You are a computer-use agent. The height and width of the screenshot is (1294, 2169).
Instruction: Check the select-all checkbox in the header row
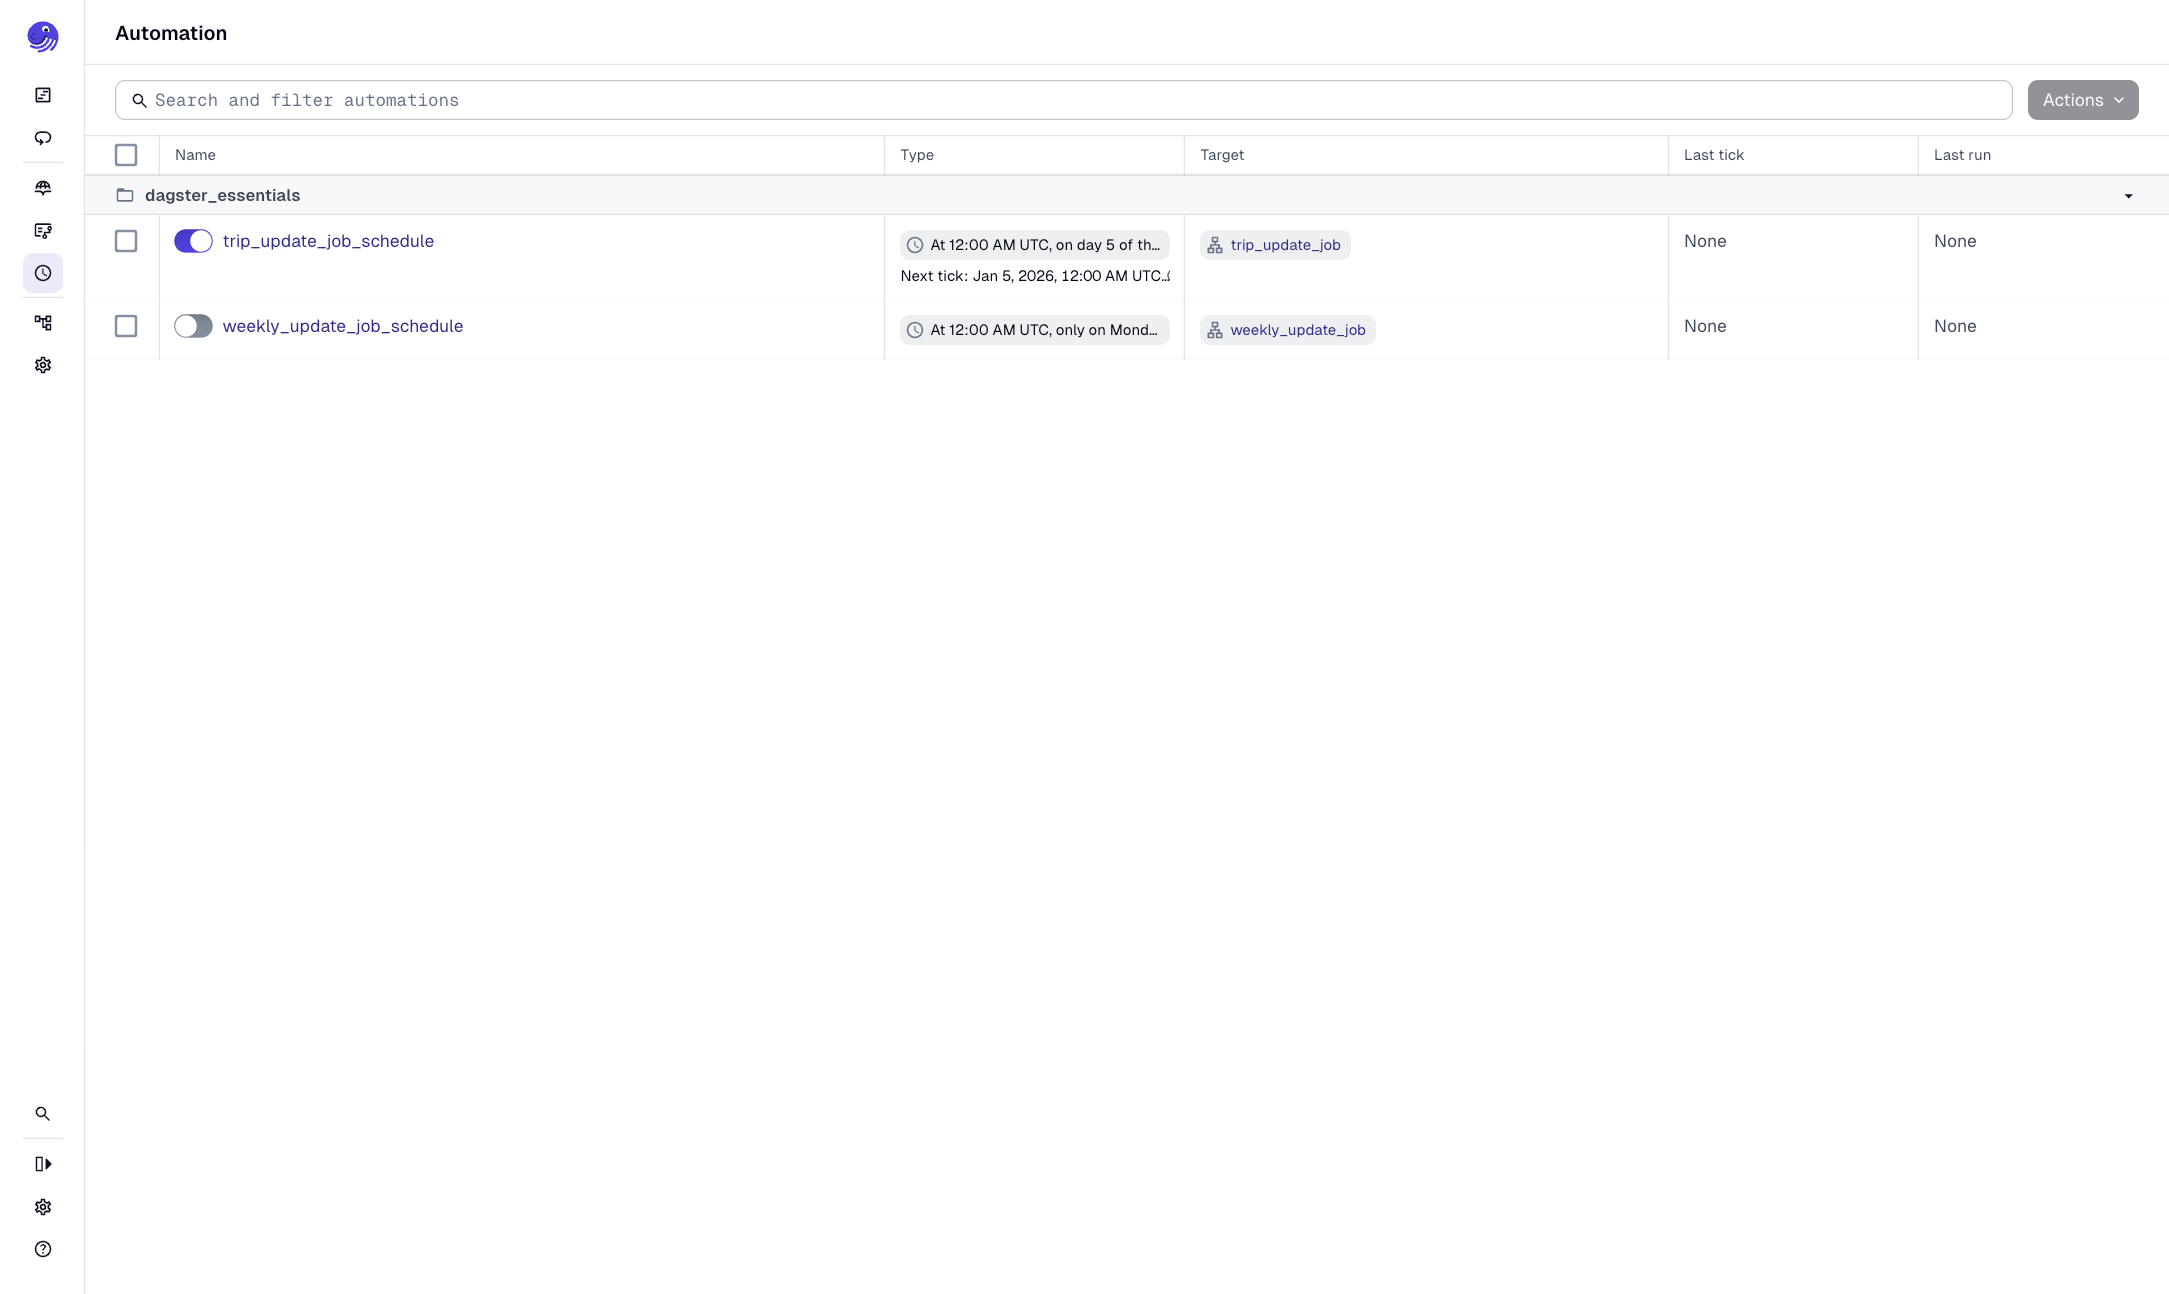[126, 155]
